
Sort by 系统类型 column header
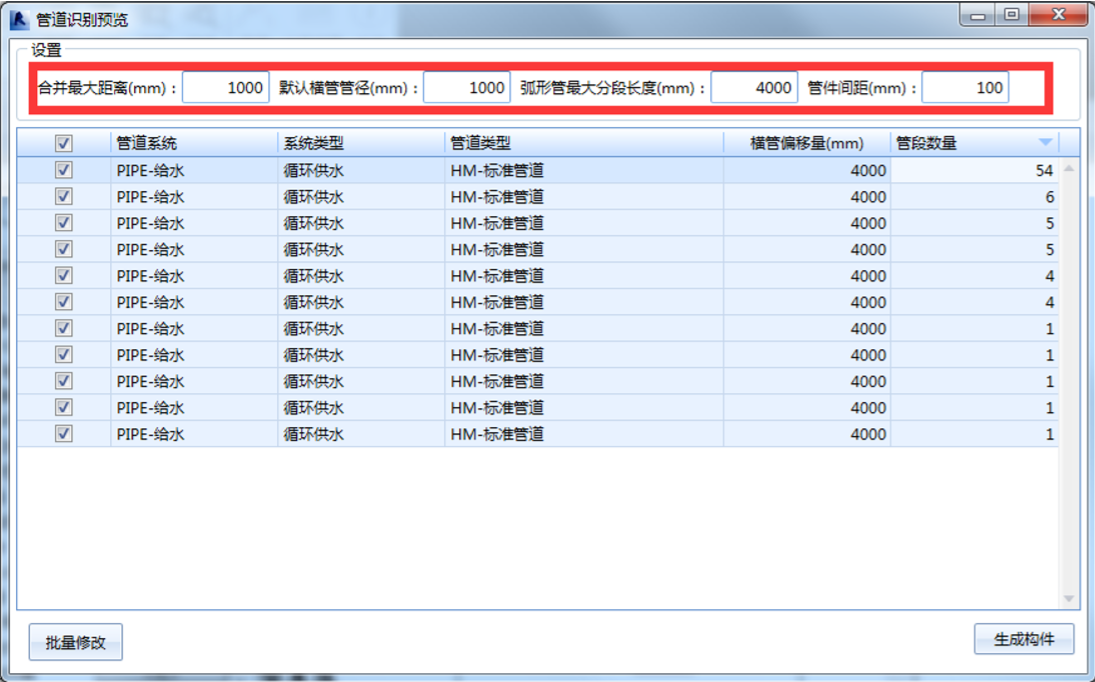[x=361, y=143]
